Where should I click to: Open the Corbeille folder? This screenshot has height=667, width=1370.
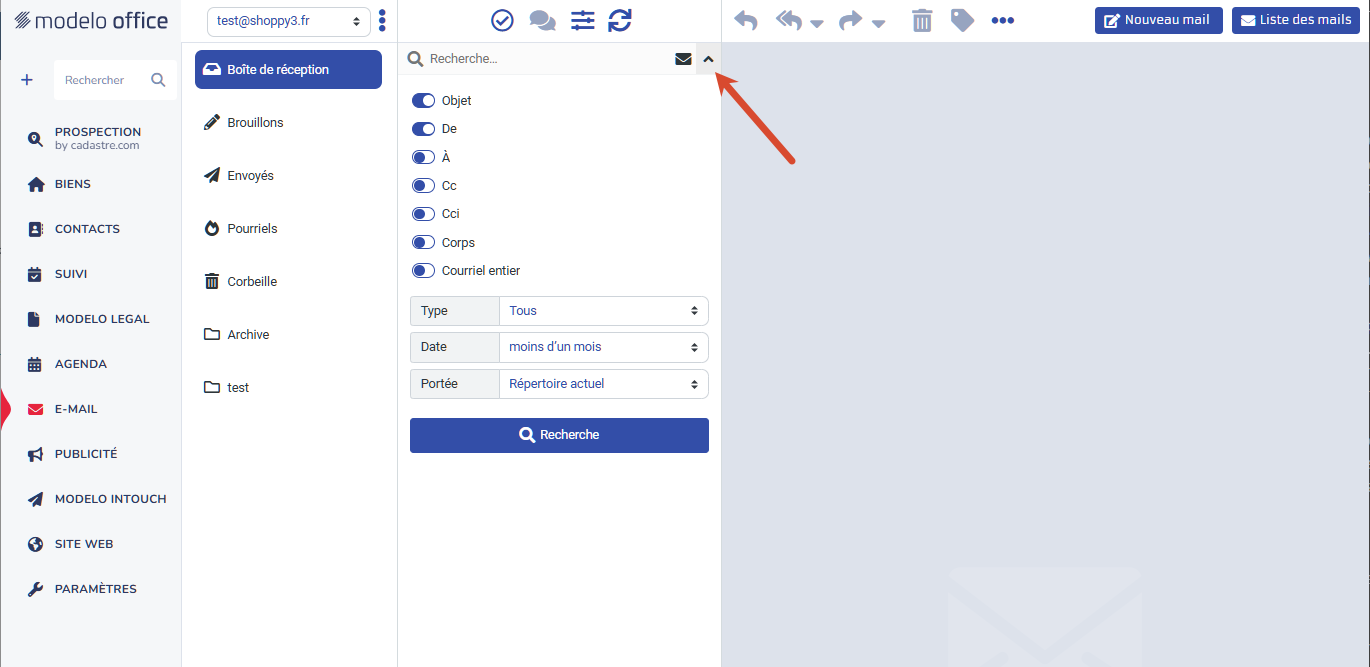(288, 282)
